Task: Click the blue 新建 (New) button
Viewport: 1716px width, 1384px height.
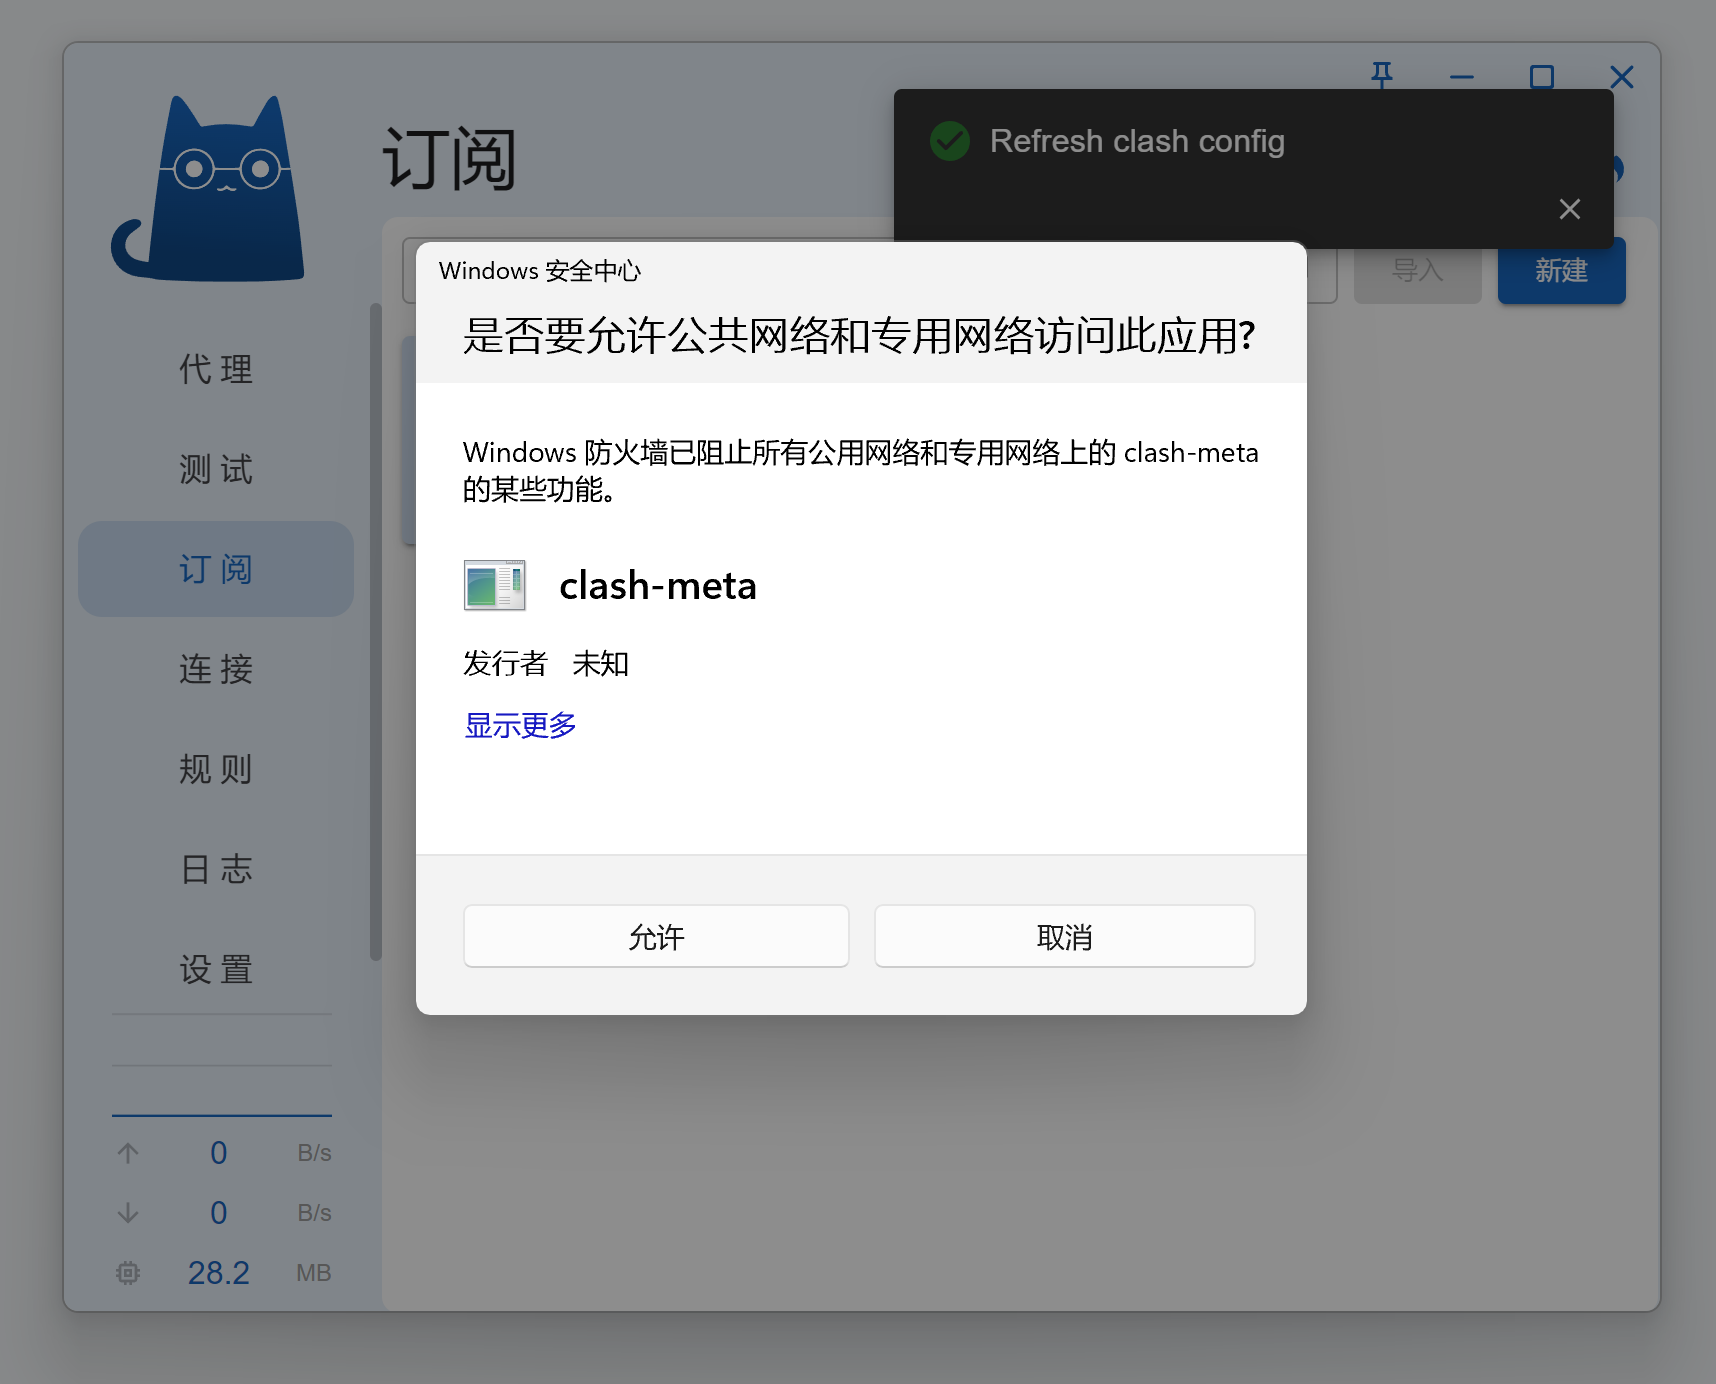Action: (x=1560, y=271)
